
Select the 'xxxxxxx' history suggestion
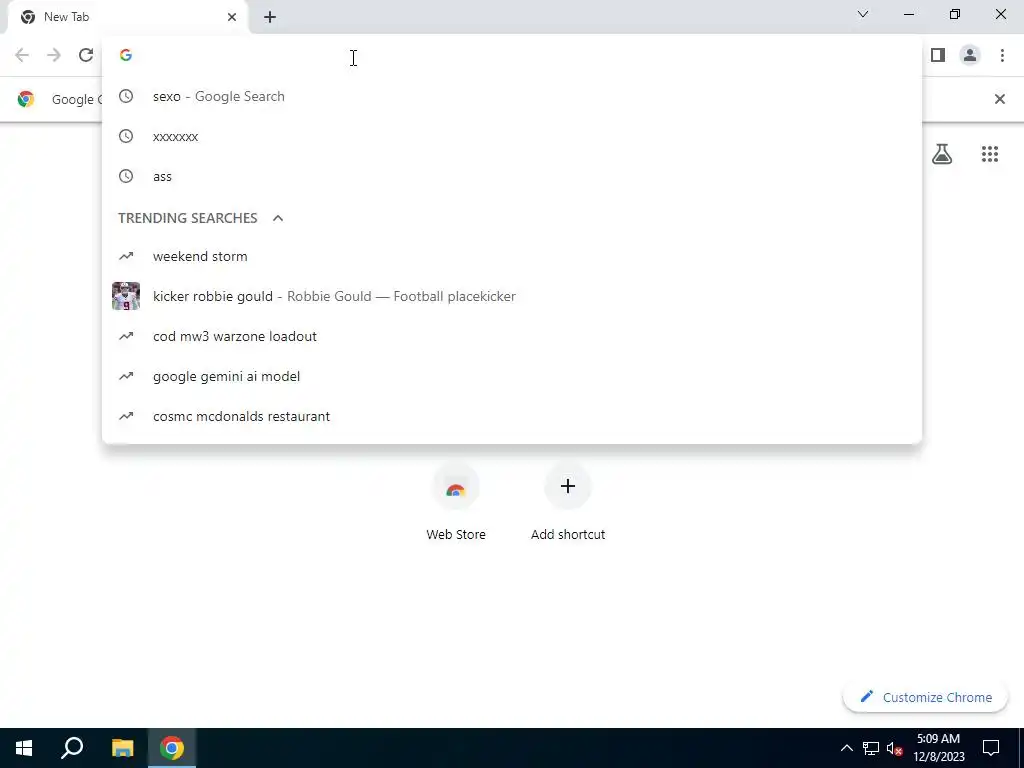point(512,136)
